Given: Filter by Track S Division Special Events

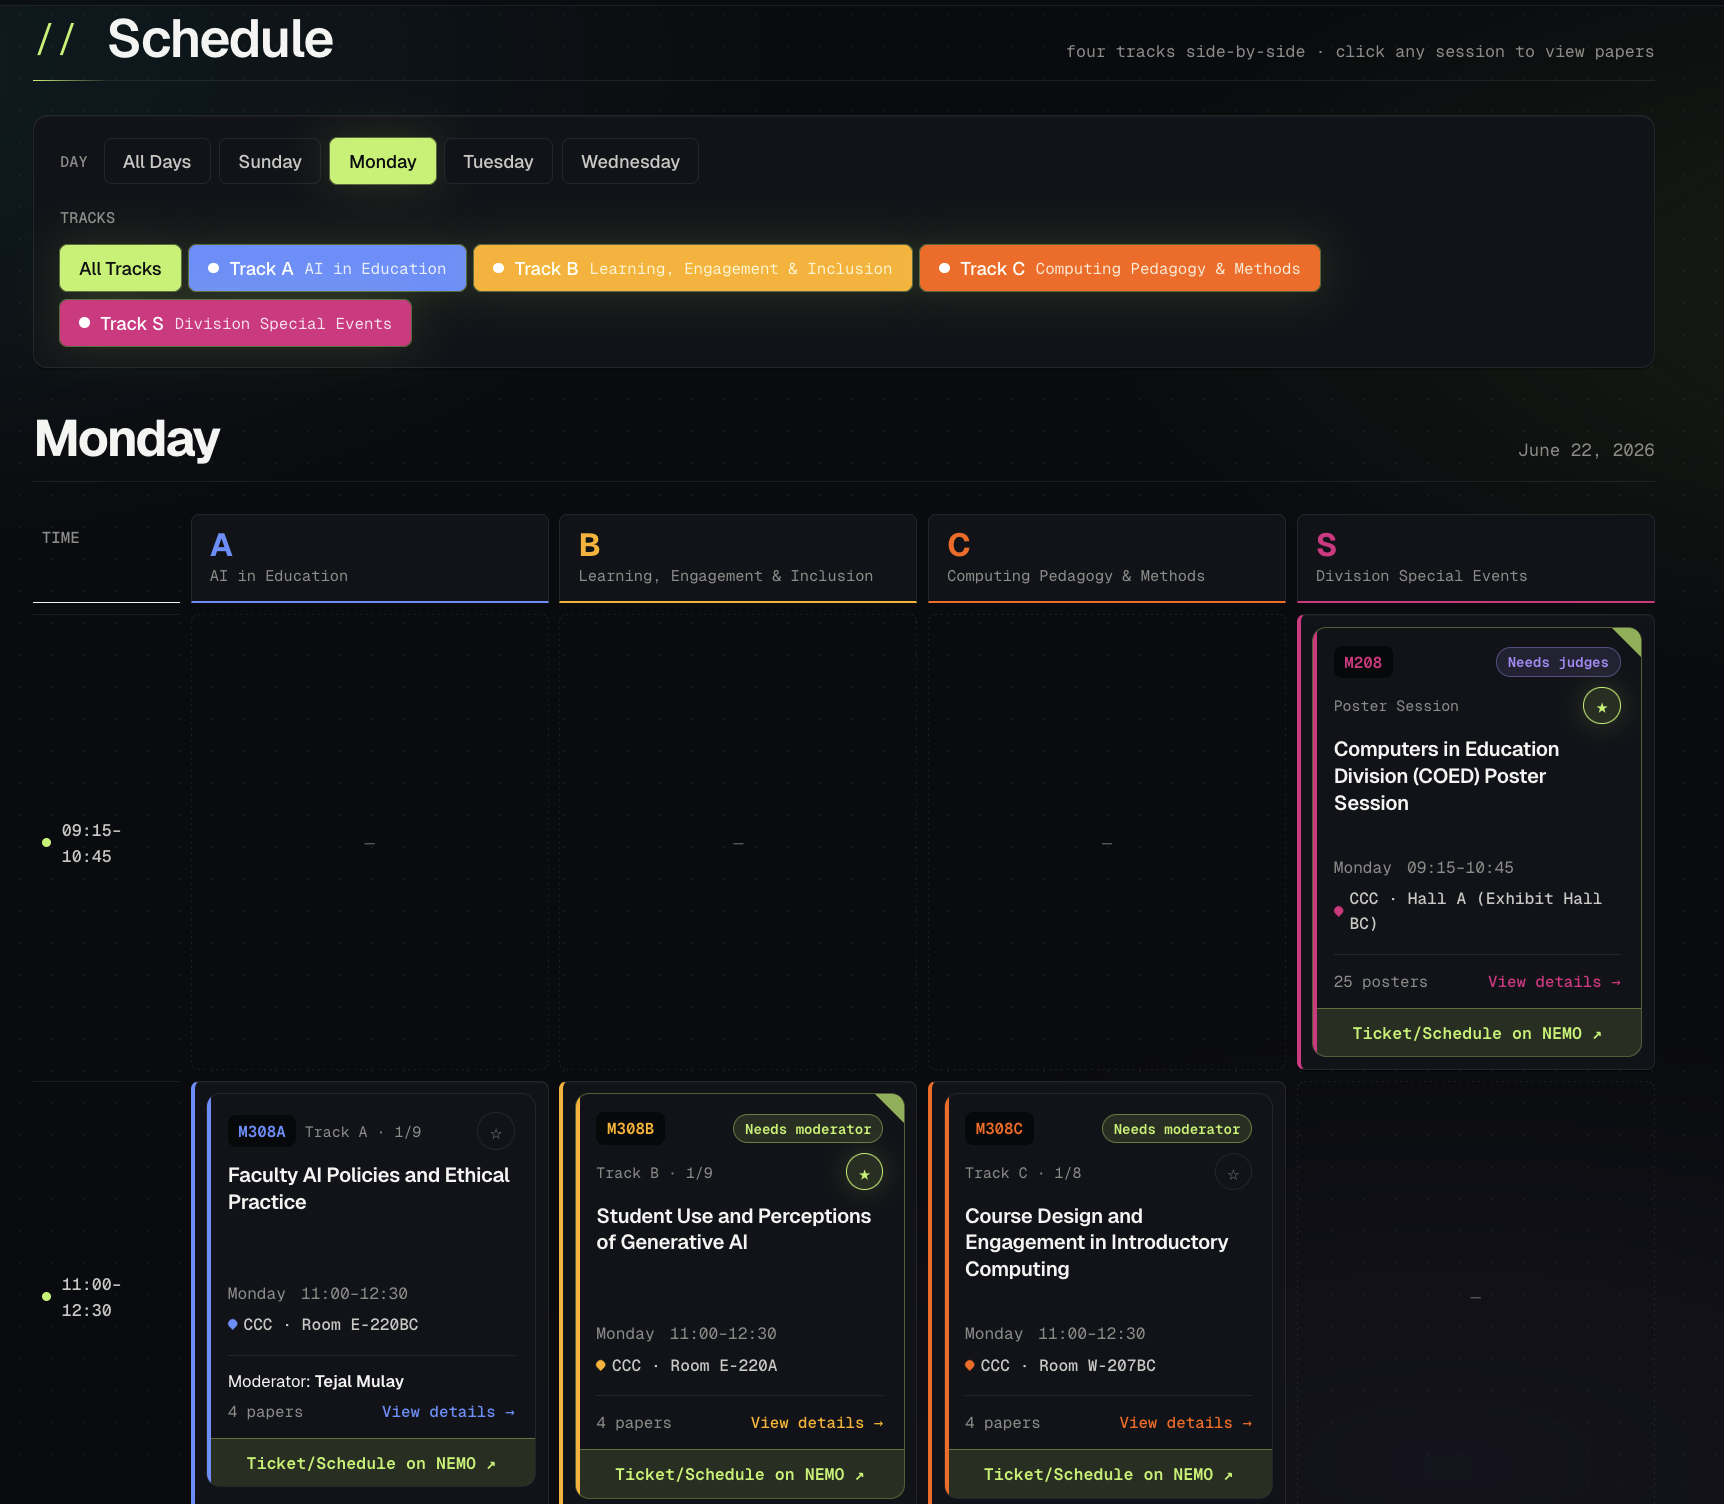Looking at the screenshot, I should pyautogui.click(x=235, y=323).
